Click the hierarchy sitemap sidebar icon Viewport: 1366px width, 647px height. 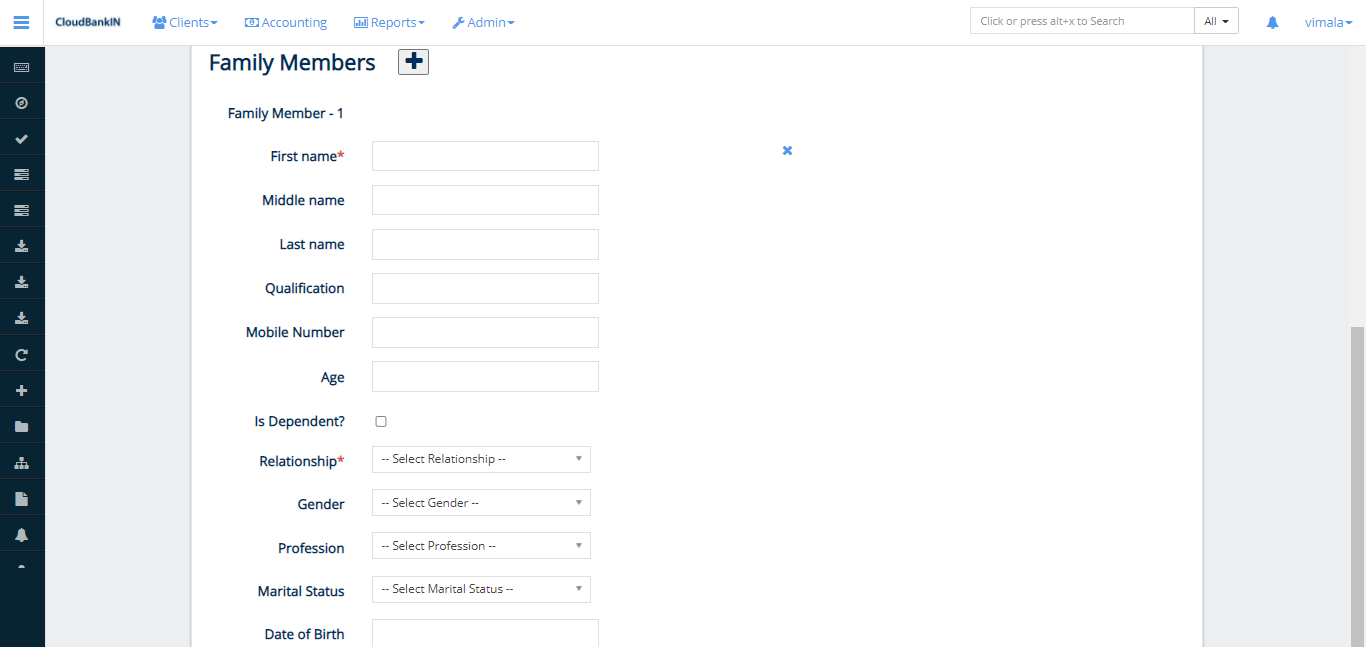pyautogui.click(x=21, y=463)
